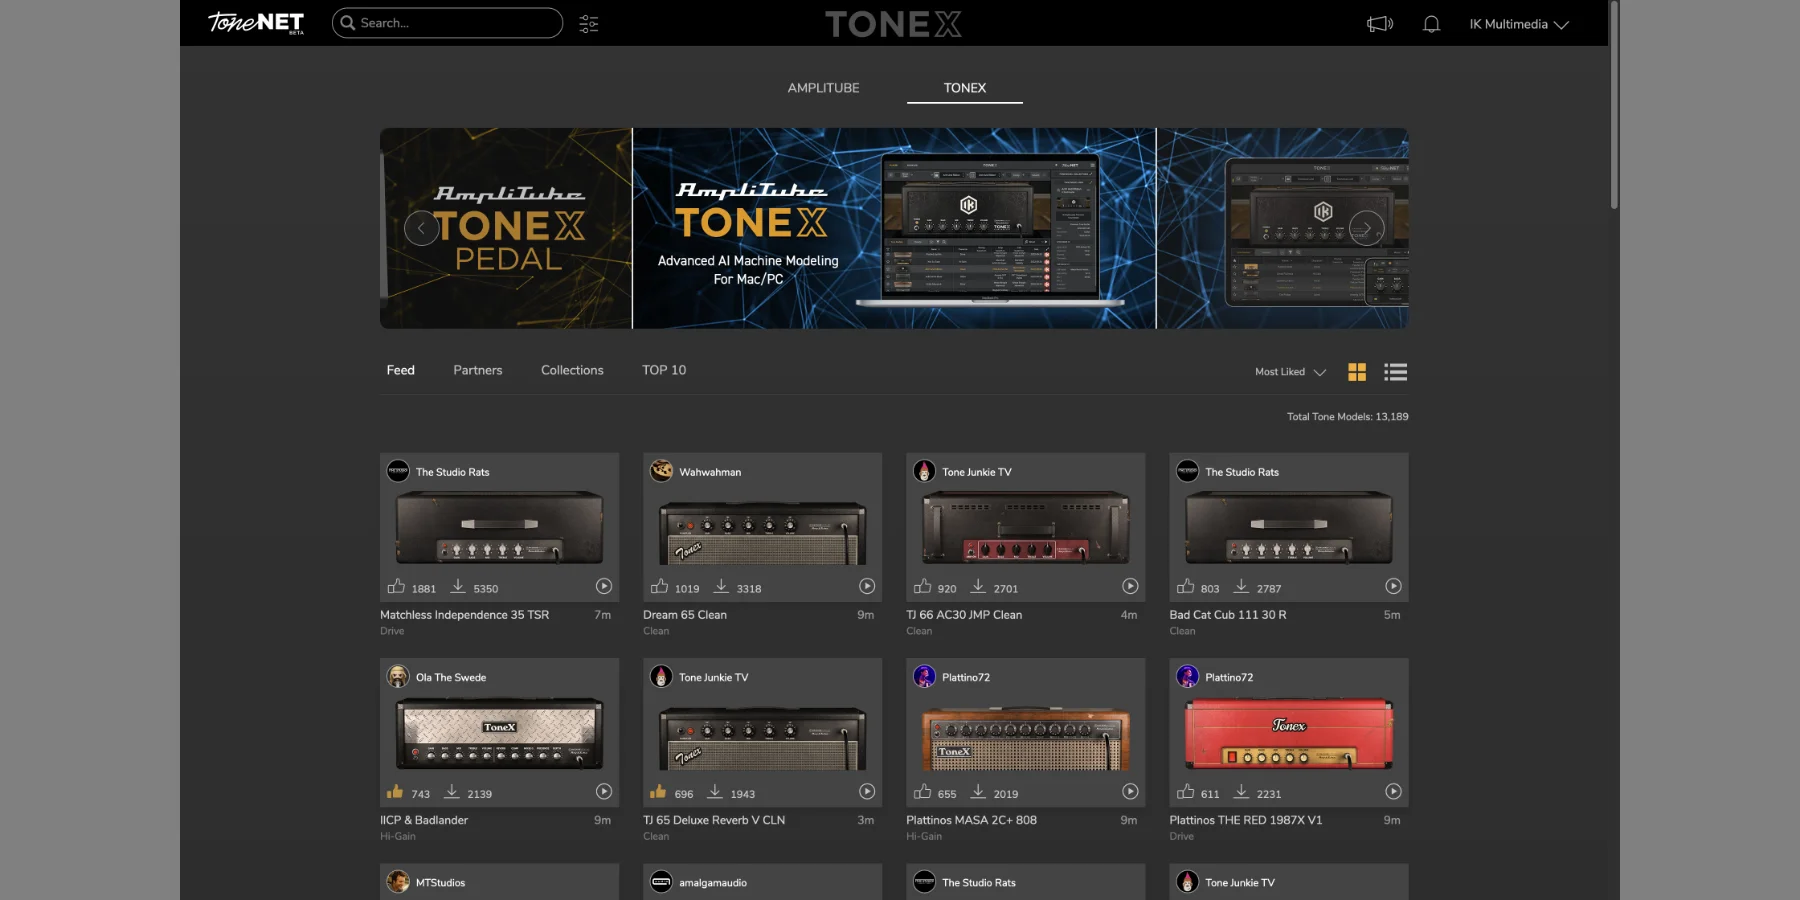
Task: Open the IK Multimedia account menu
Action: 1518,24
